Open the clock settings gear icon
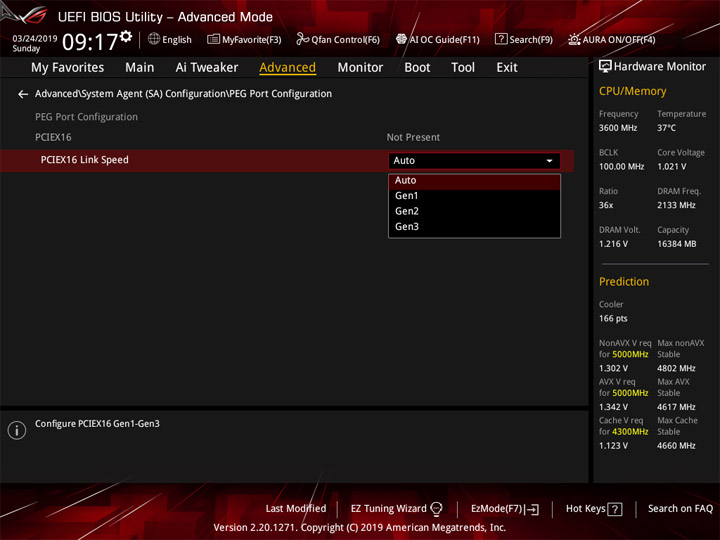Viewport: 720px width, 540px height. tap(126, 36)
